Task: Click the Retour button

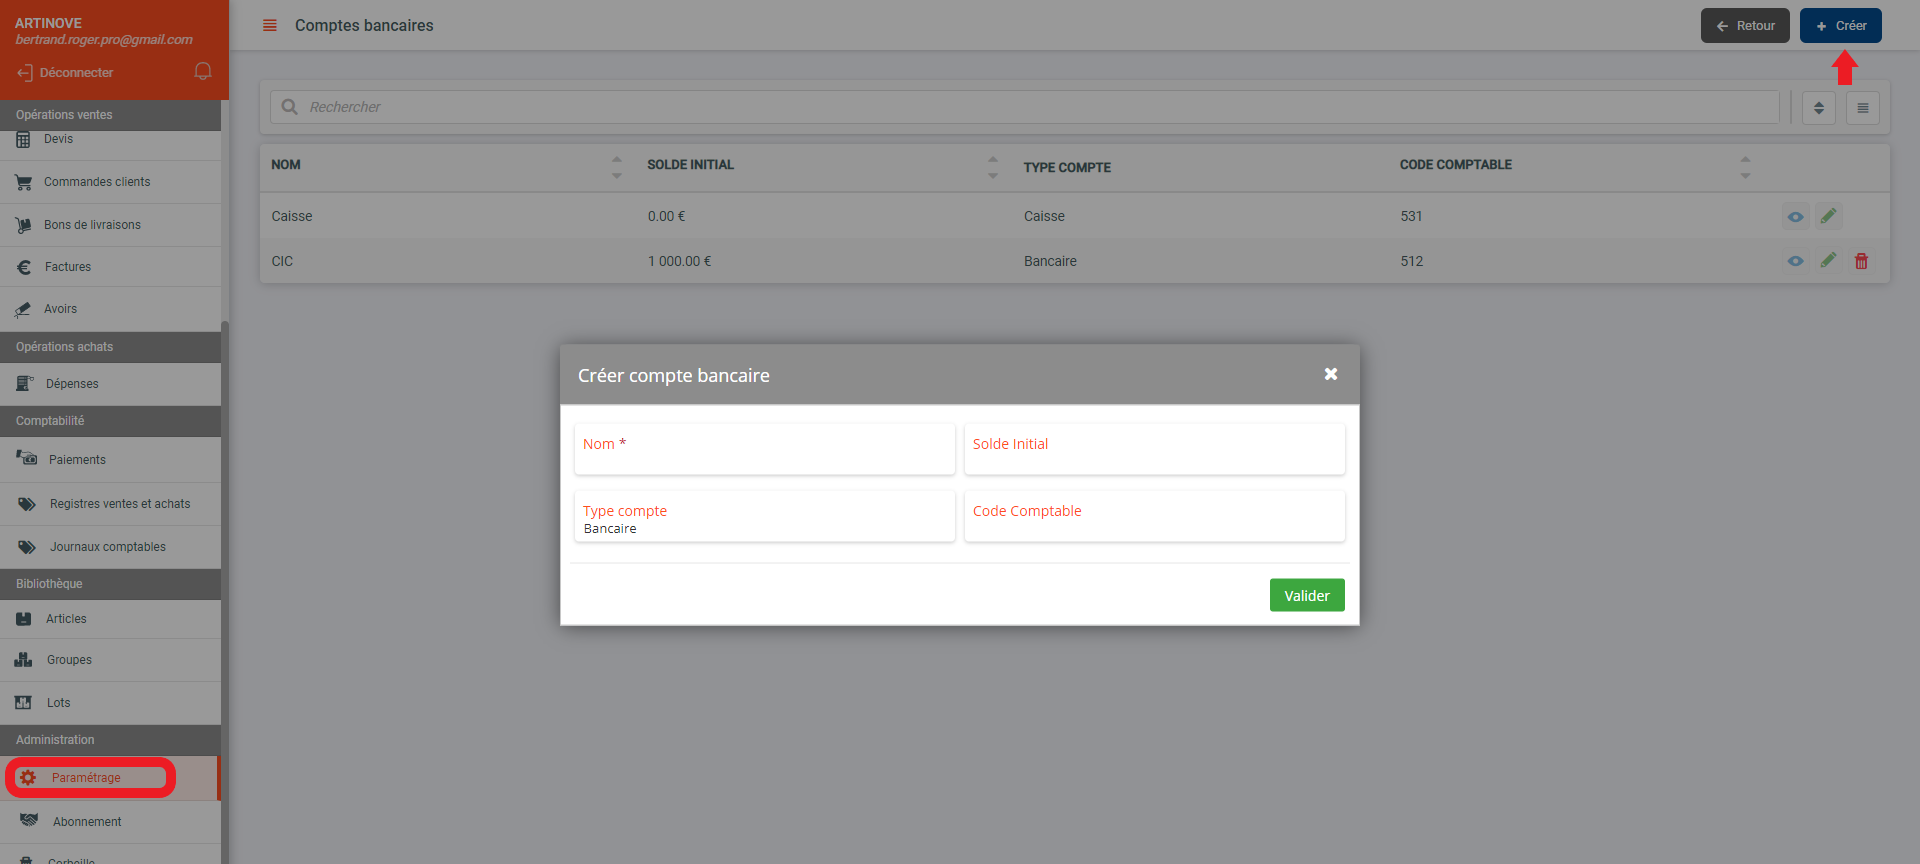Action: (1744, 26)
